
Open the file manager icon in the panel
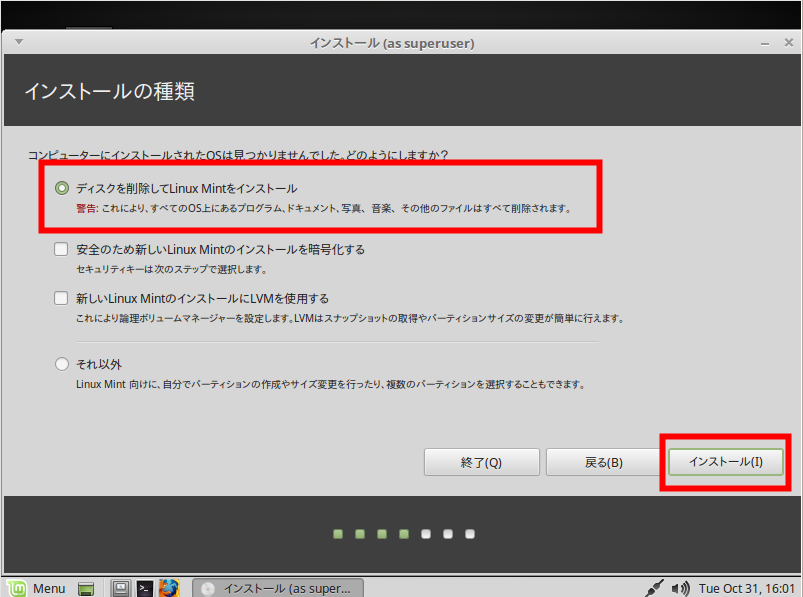tap(121, 589)
